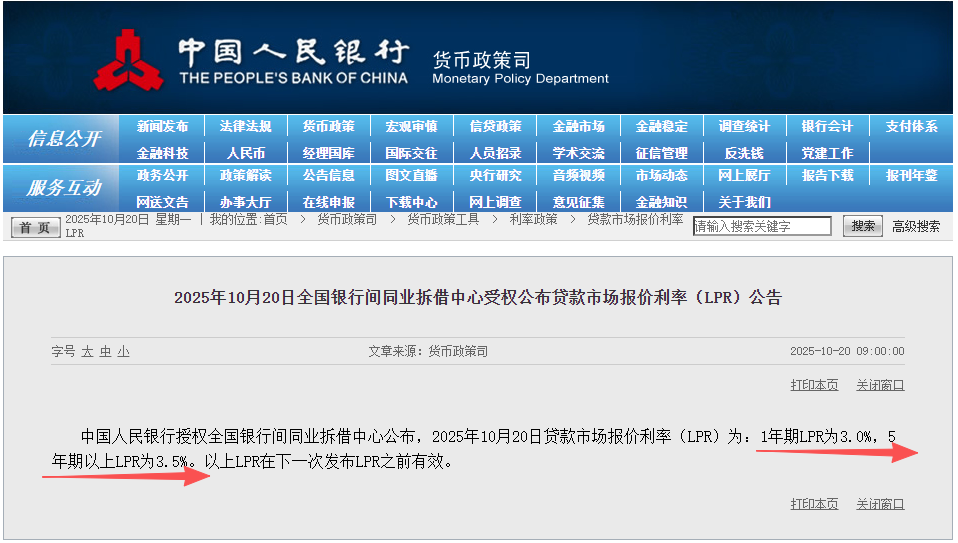Viewport: 958px width, 543px height.
Task: Open the 反洗钱 section
Action: [x=744, y=153]
